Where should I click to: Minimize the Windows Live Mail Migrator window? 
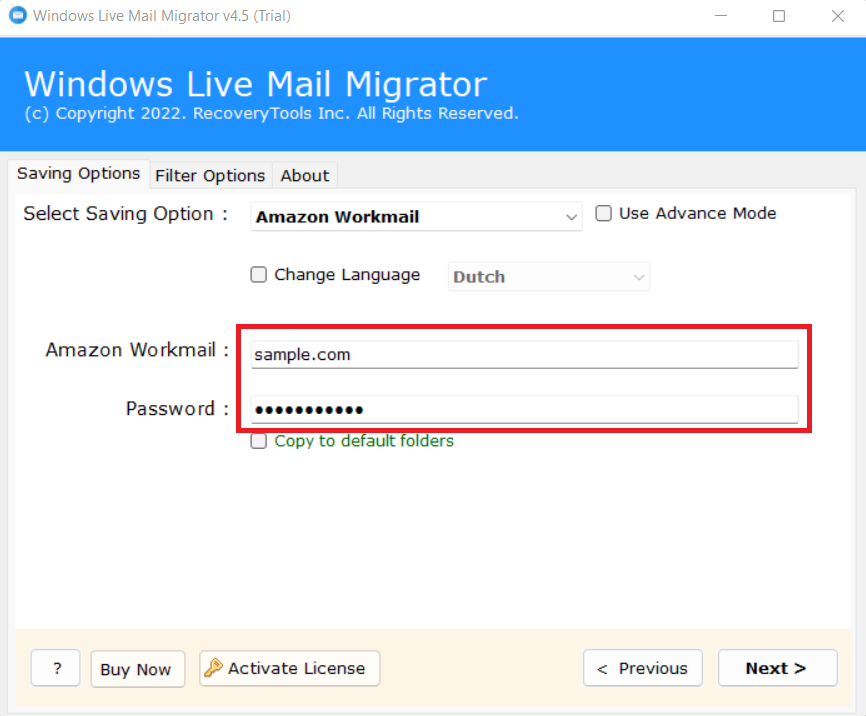721,16
